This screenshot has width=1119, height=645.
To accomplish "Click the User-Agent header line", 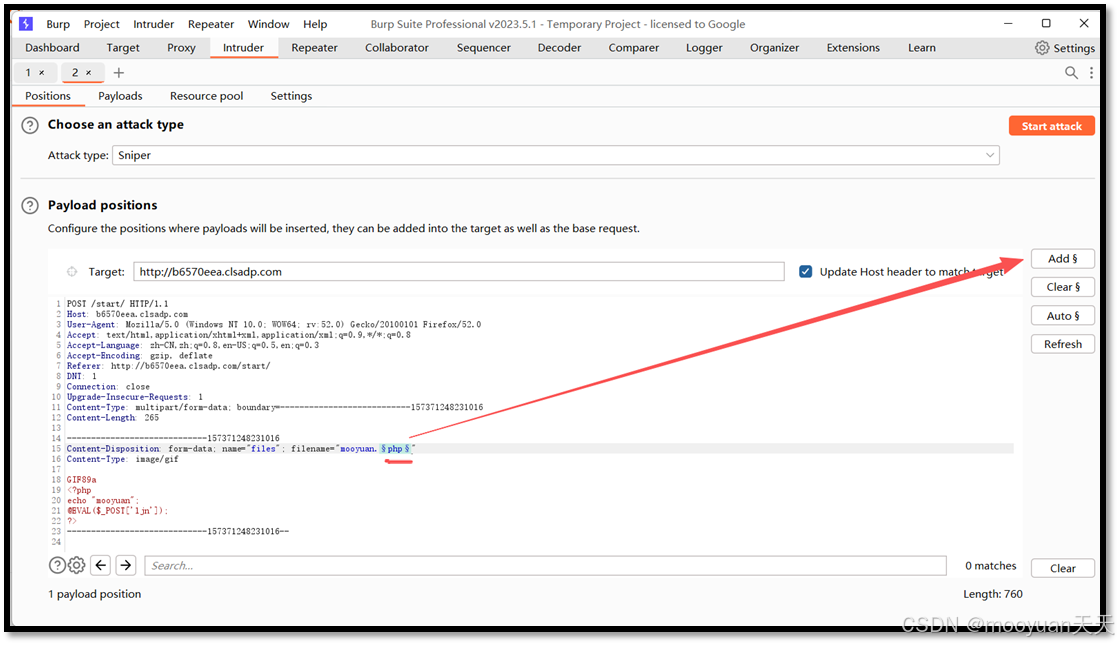I will 274,325.
